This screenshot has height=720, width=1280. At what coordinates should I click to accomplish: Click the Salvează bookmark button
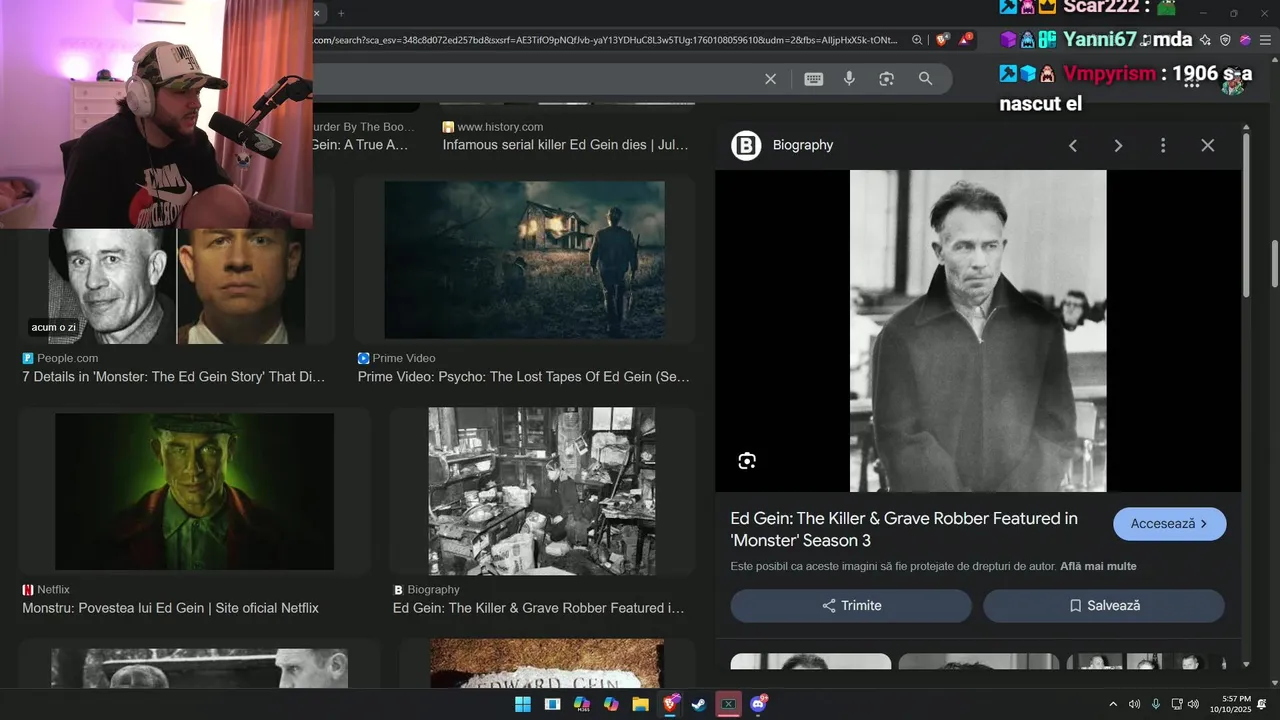pyautogui.click(x=1104, y=606)
